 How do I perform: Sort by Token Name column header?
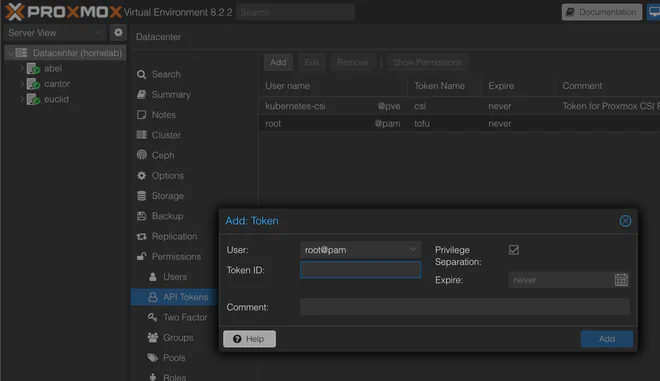[x=444, y=86]
